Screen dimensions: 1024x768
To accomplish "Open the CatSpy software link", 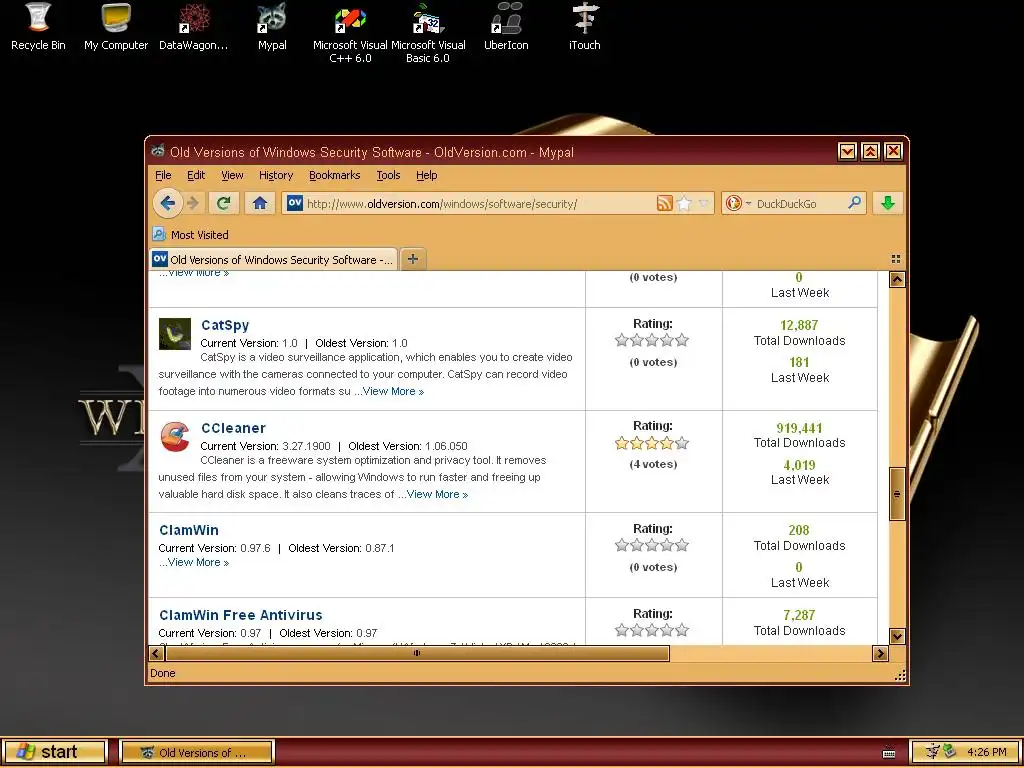I will pyautogui.click(x=225, y=325).
